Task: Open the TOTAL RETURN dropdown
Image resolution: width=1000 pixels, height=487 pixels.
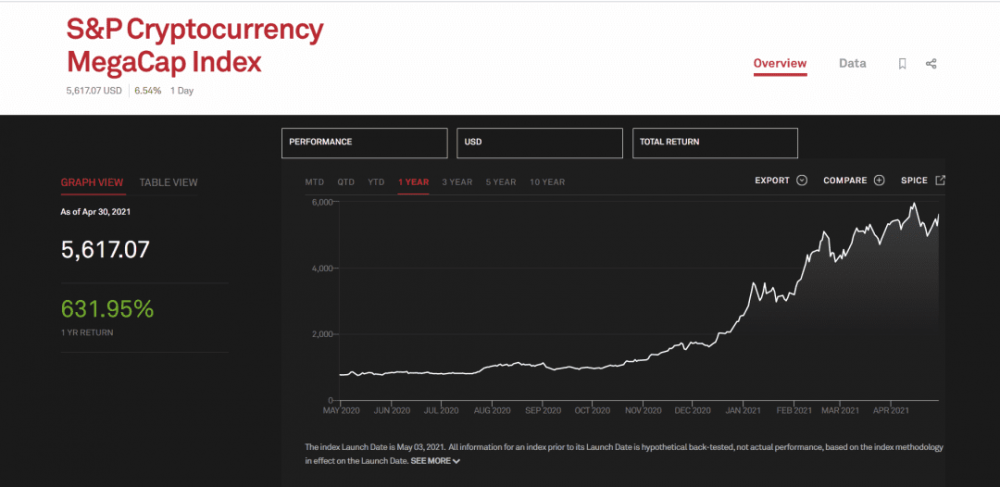Action: click(715, 143)
